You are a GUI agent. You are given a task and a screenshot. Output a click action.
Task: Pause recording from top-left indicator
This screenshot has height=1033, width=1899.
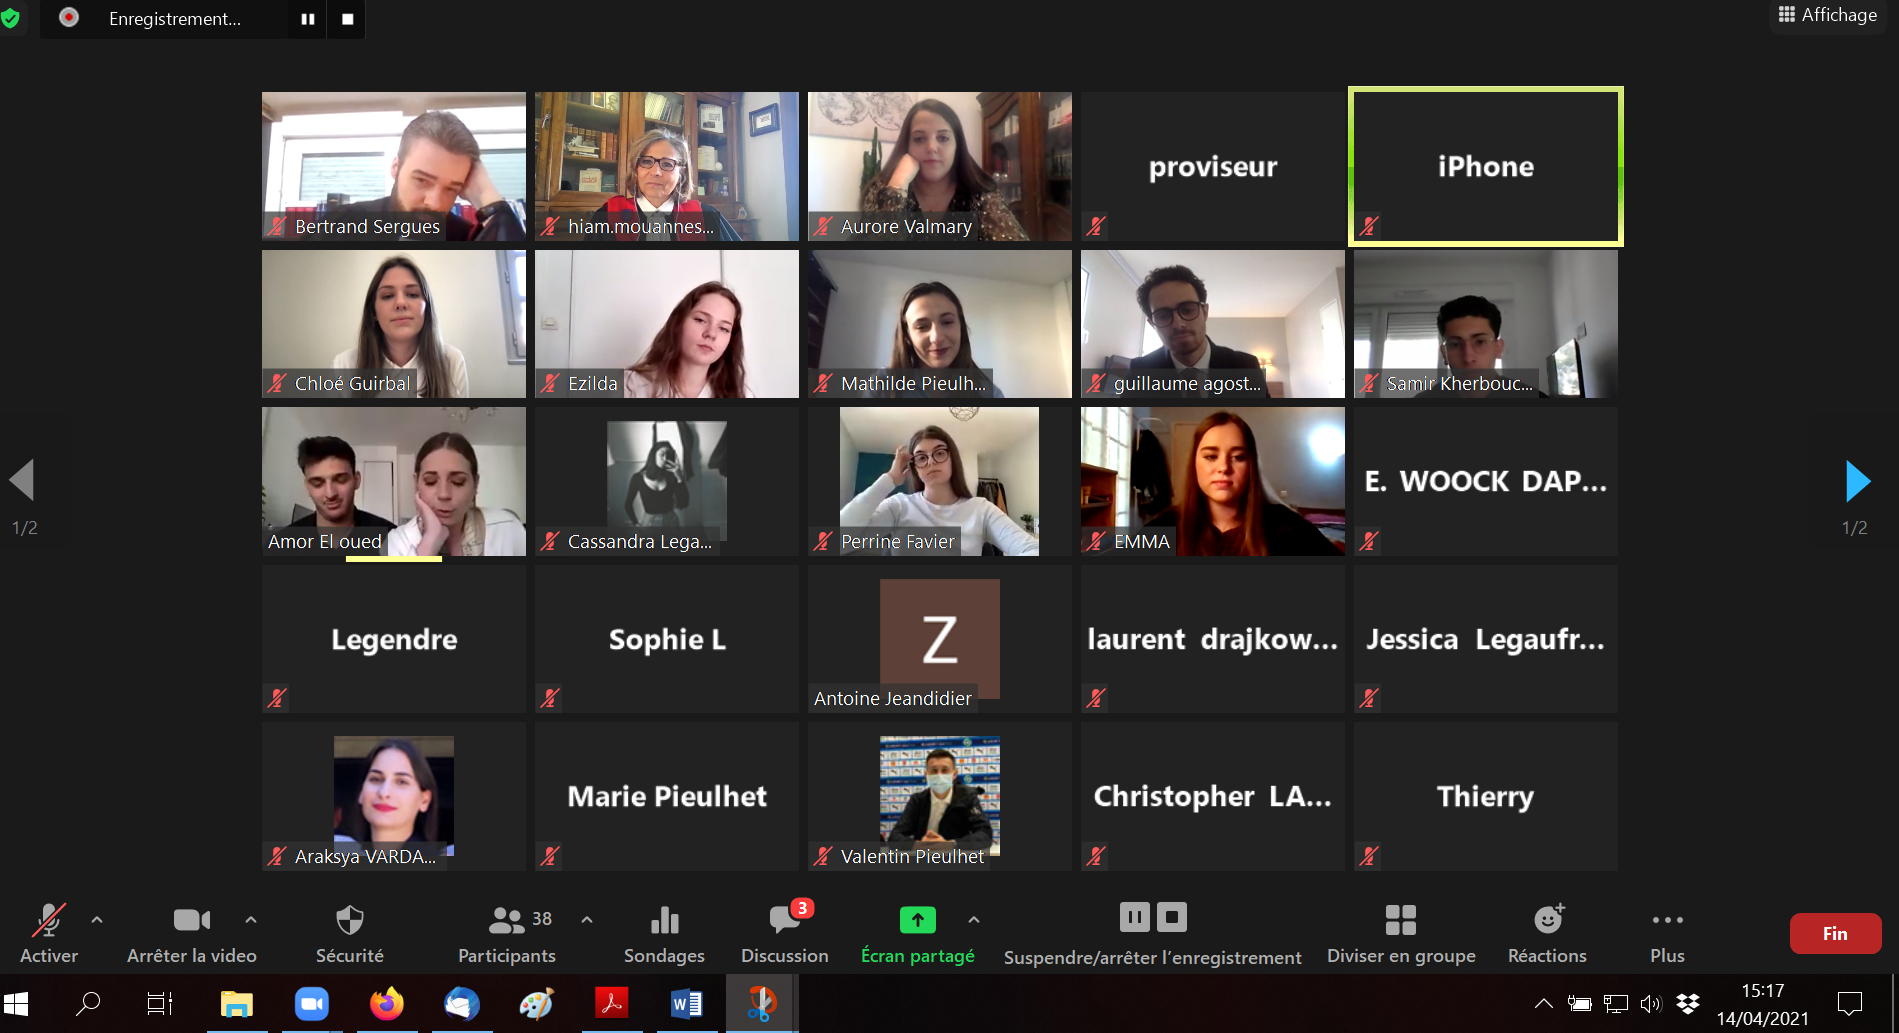coord(308,19)
